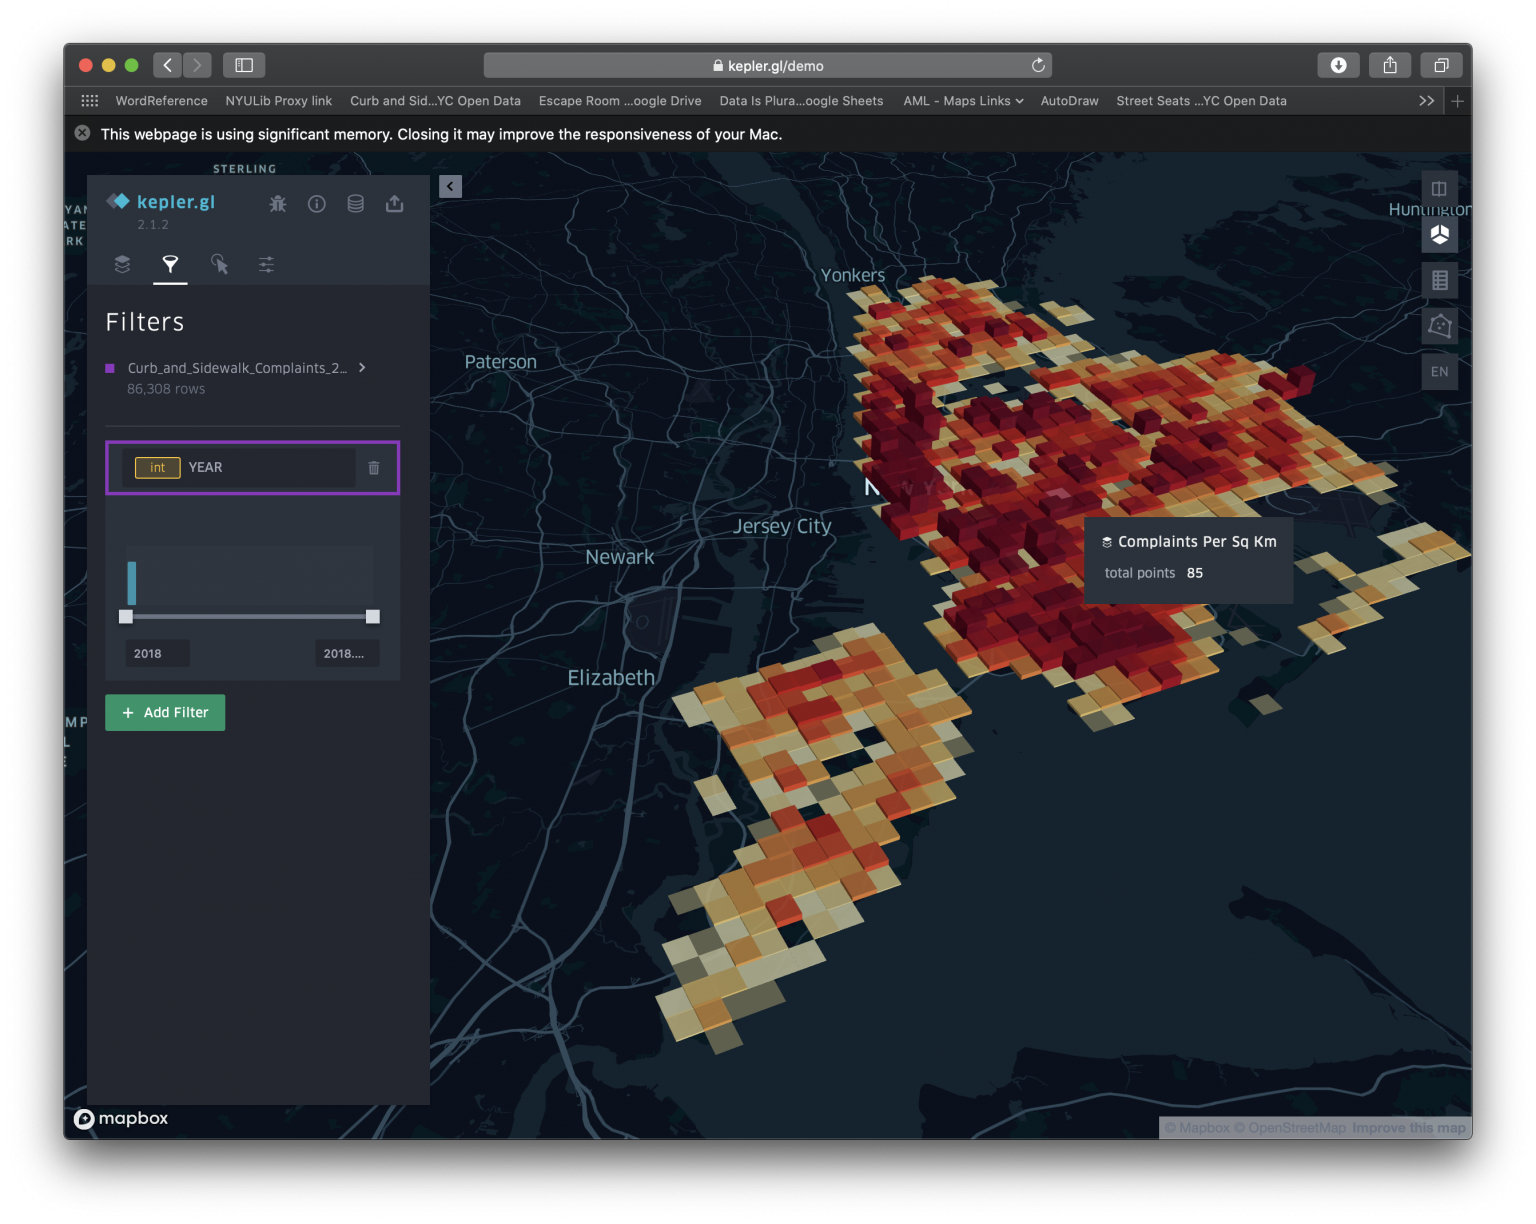Open the Add Data database icon
Image resolution: width=1536 pixels, height=1224 pixels.
click(355, 203)
